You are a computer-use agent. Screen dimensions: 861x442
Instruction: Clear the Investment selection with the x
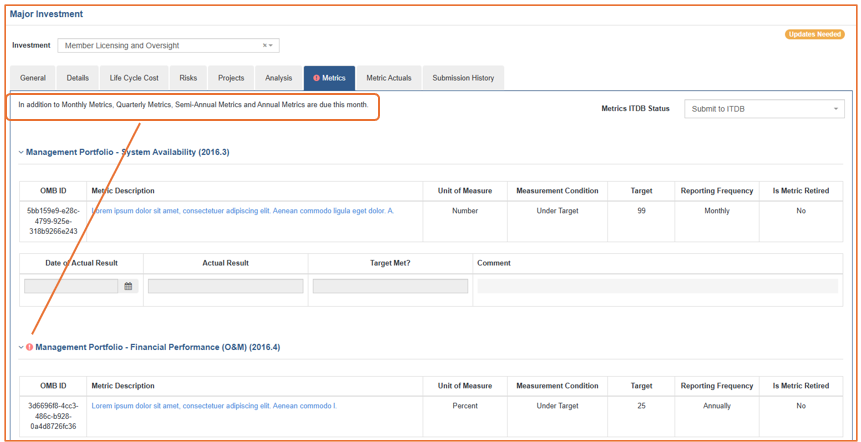[x=265, y=46]
